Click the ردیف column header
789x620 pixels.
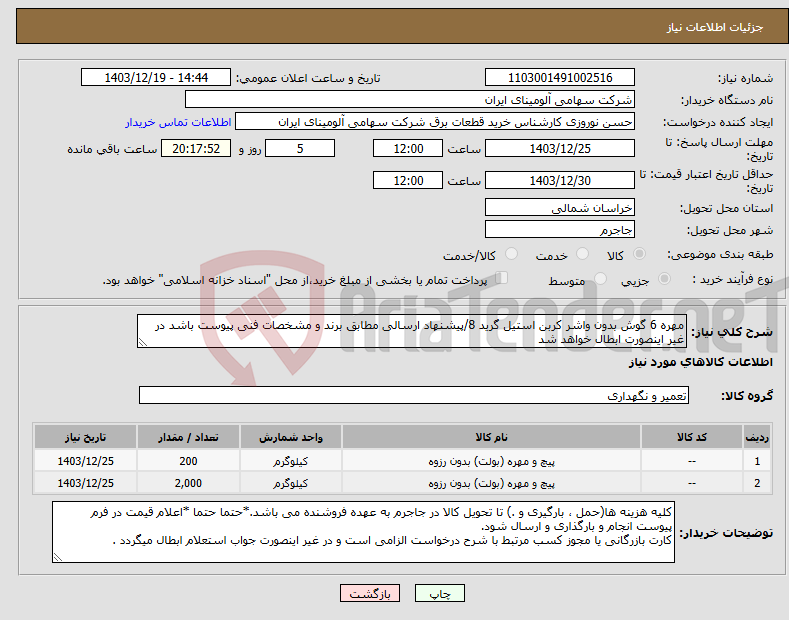(757, 437)
